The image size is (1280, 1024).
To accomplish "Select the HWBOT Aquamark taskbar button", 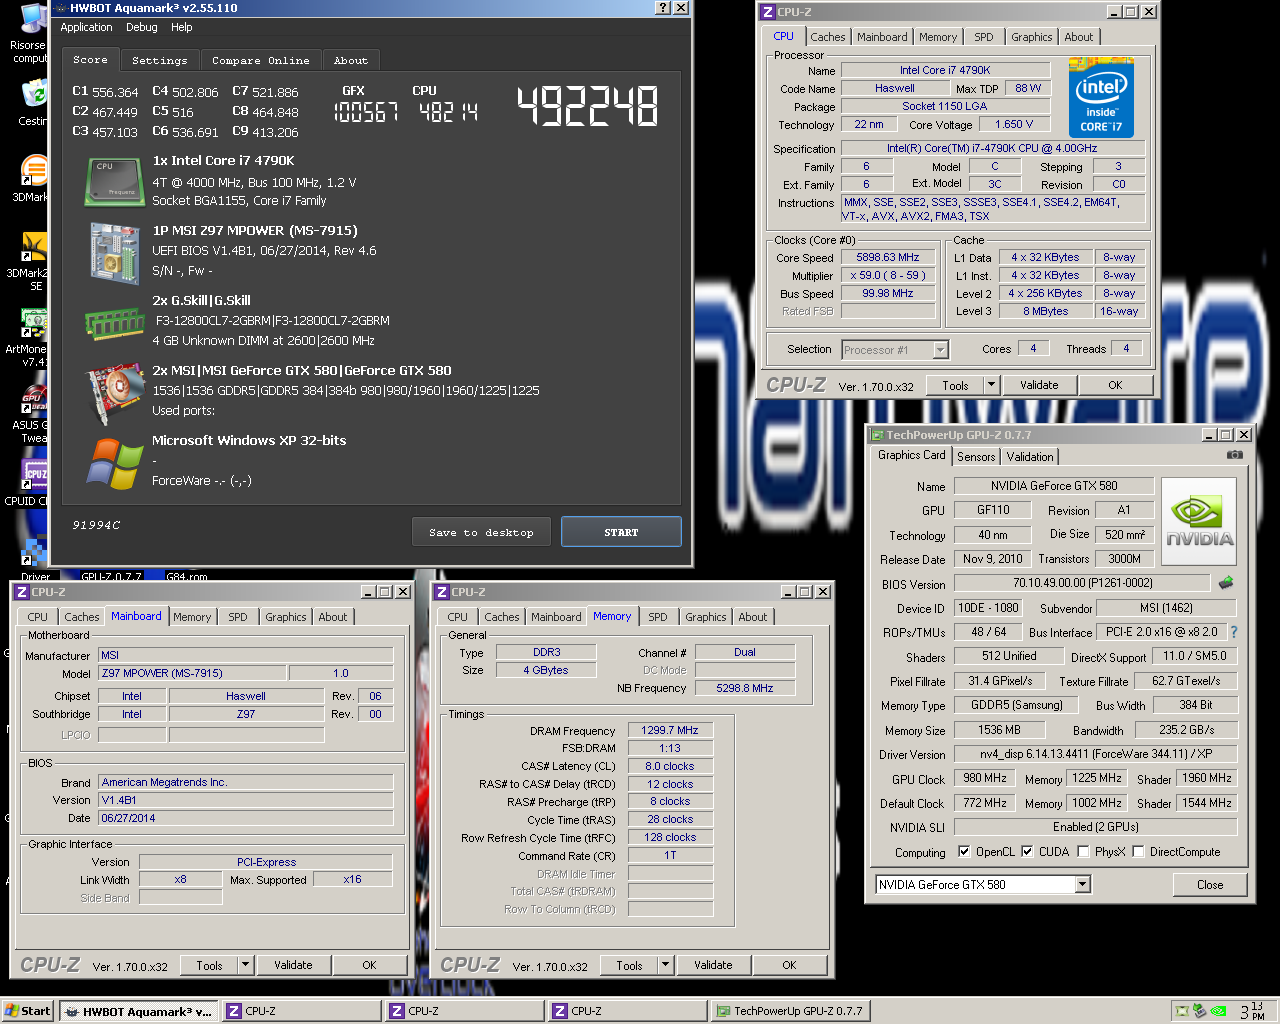I will point(138,1011).
